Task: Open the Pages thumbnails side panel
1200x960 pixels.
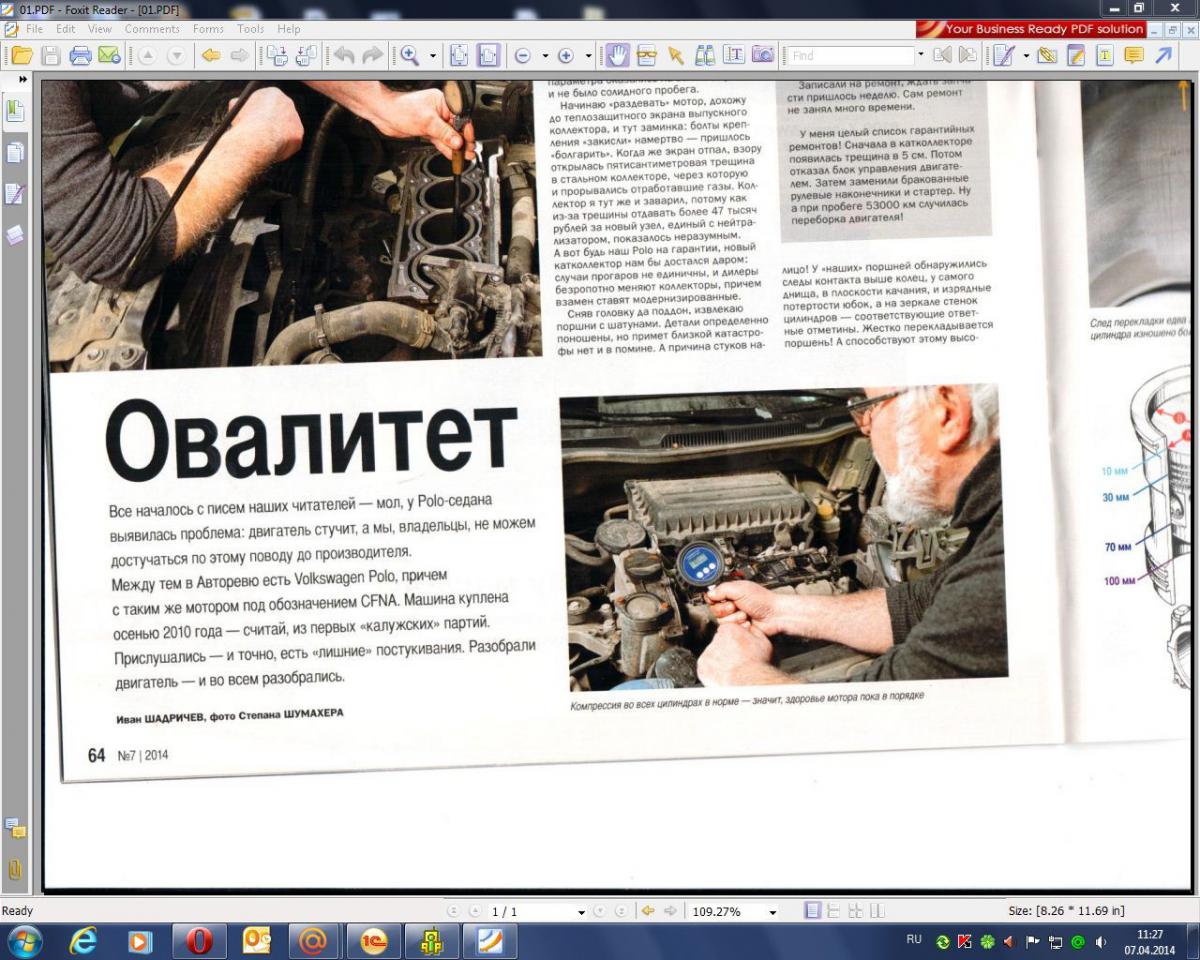Action: point(15,152)
